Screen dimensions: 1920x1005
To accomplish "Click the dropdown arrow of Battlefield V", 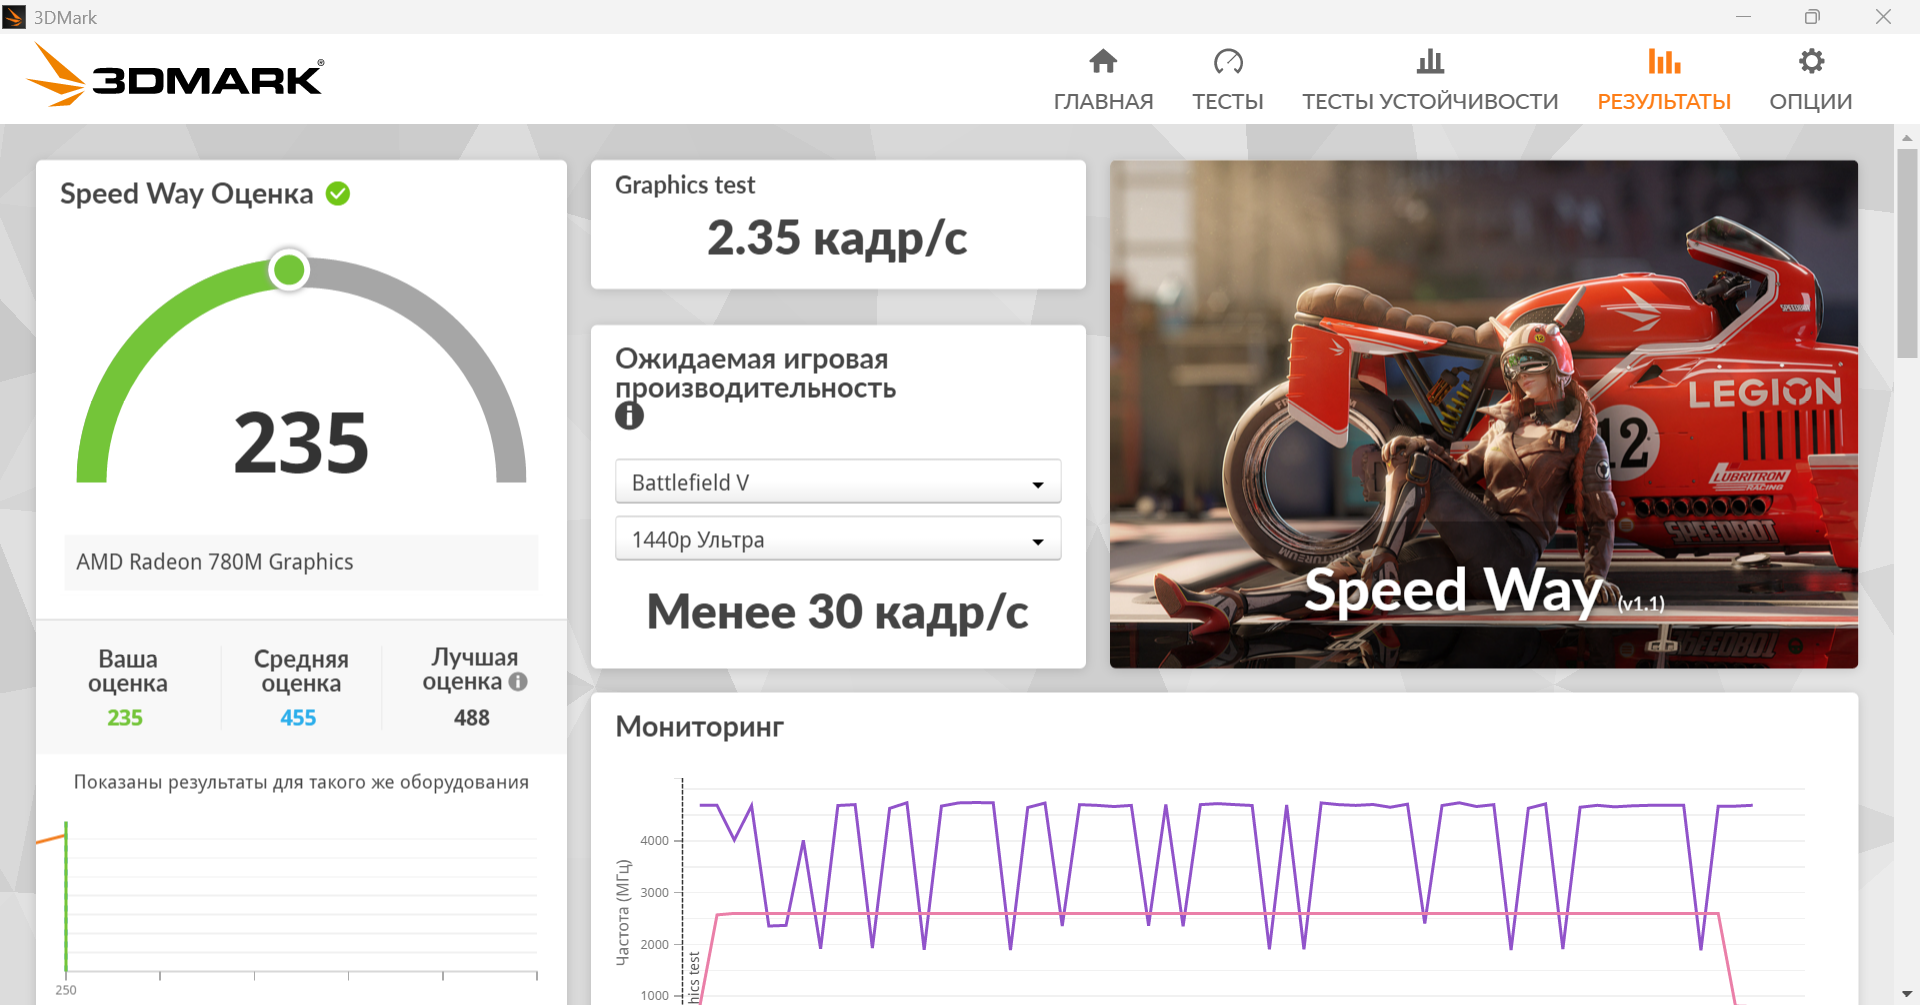I will (1038, 485).
